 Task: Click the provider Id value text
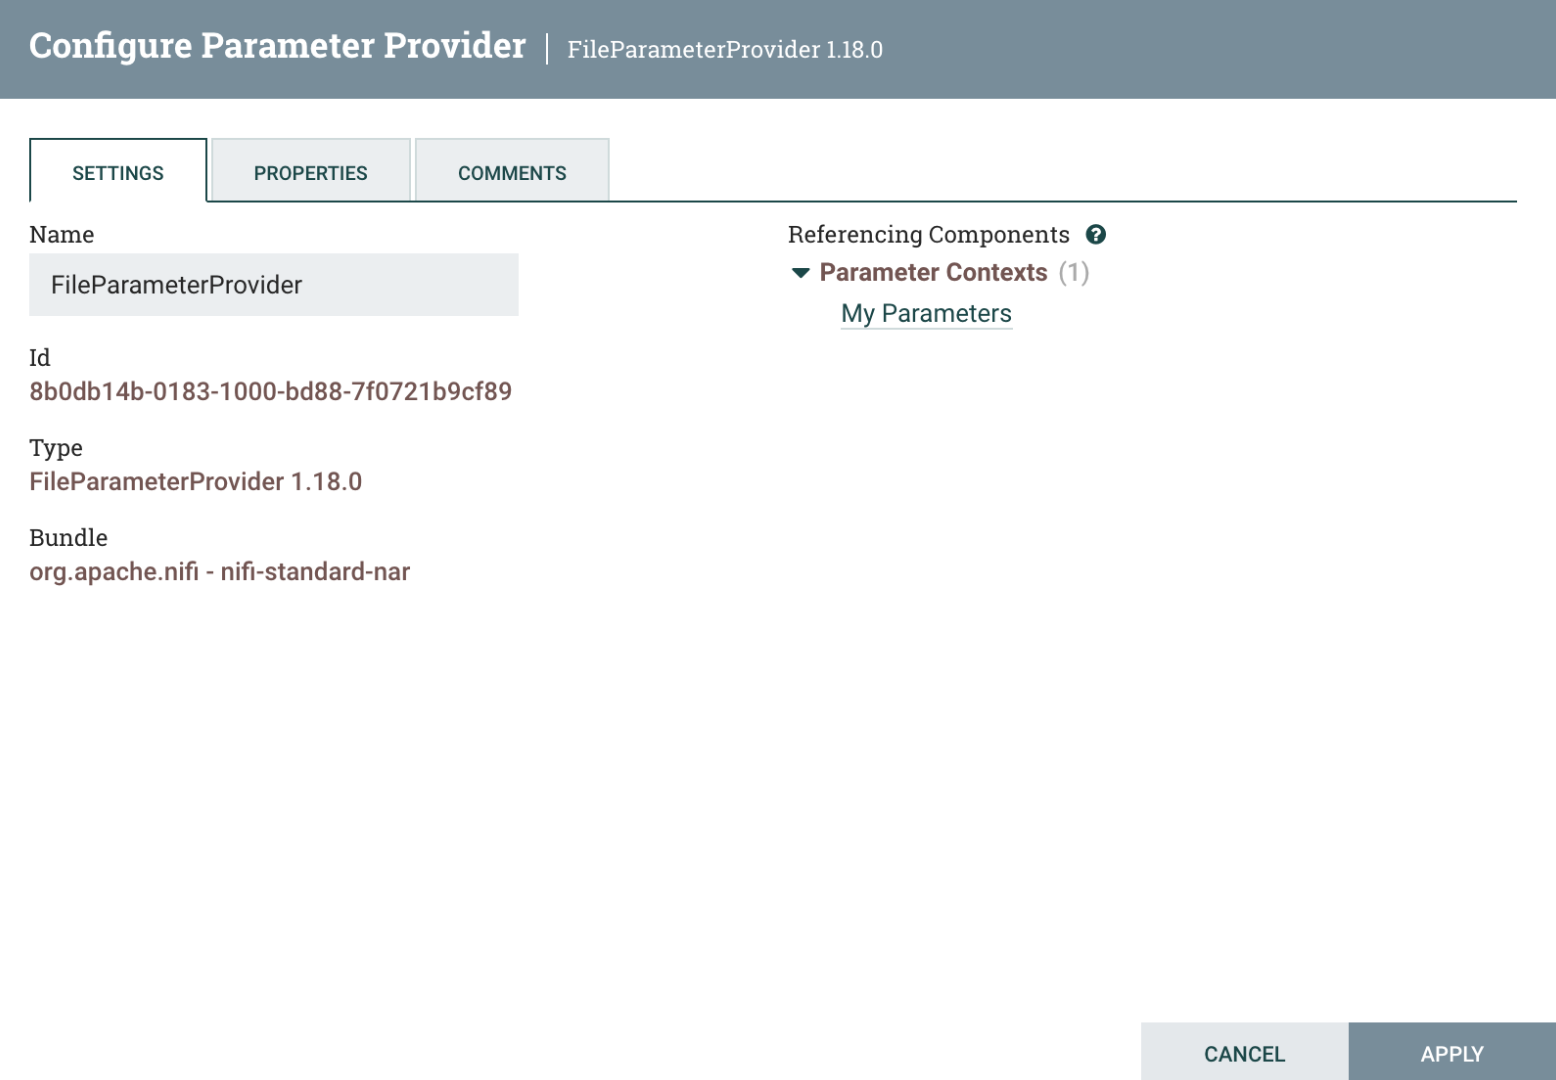[270, 391]
